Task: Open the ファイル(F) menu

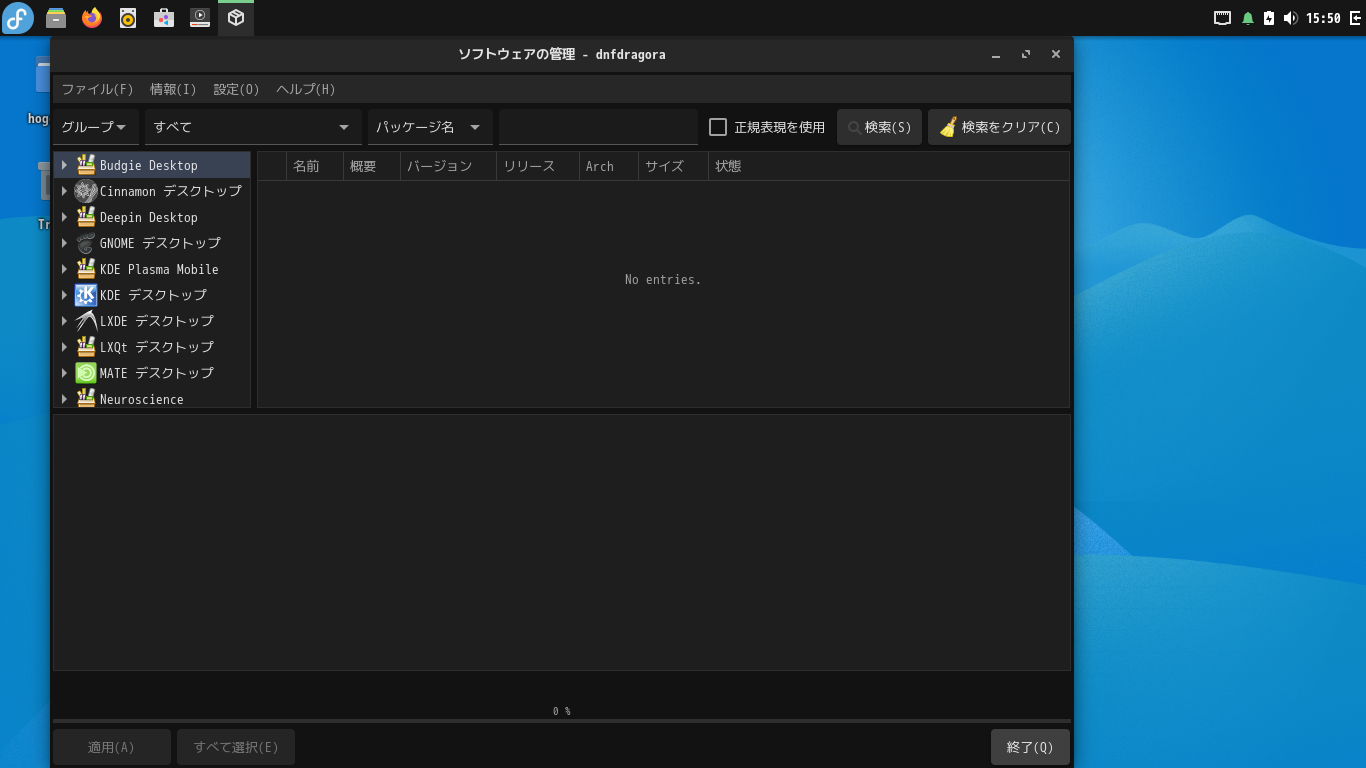Action: 97,89
